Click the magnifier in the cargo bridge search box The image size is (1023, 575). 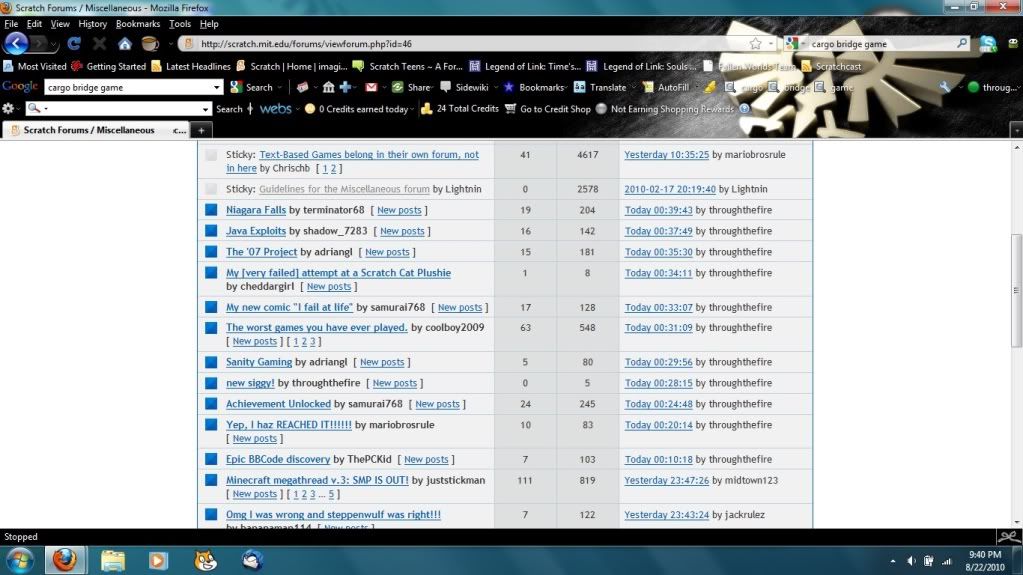[x=962, y=44]
